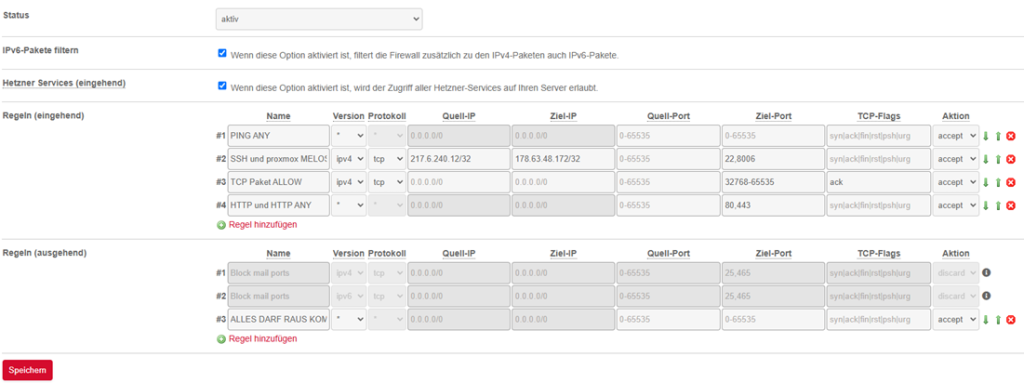Open Aktion dropdown for PING ANY rule

[x=955, y=136]
